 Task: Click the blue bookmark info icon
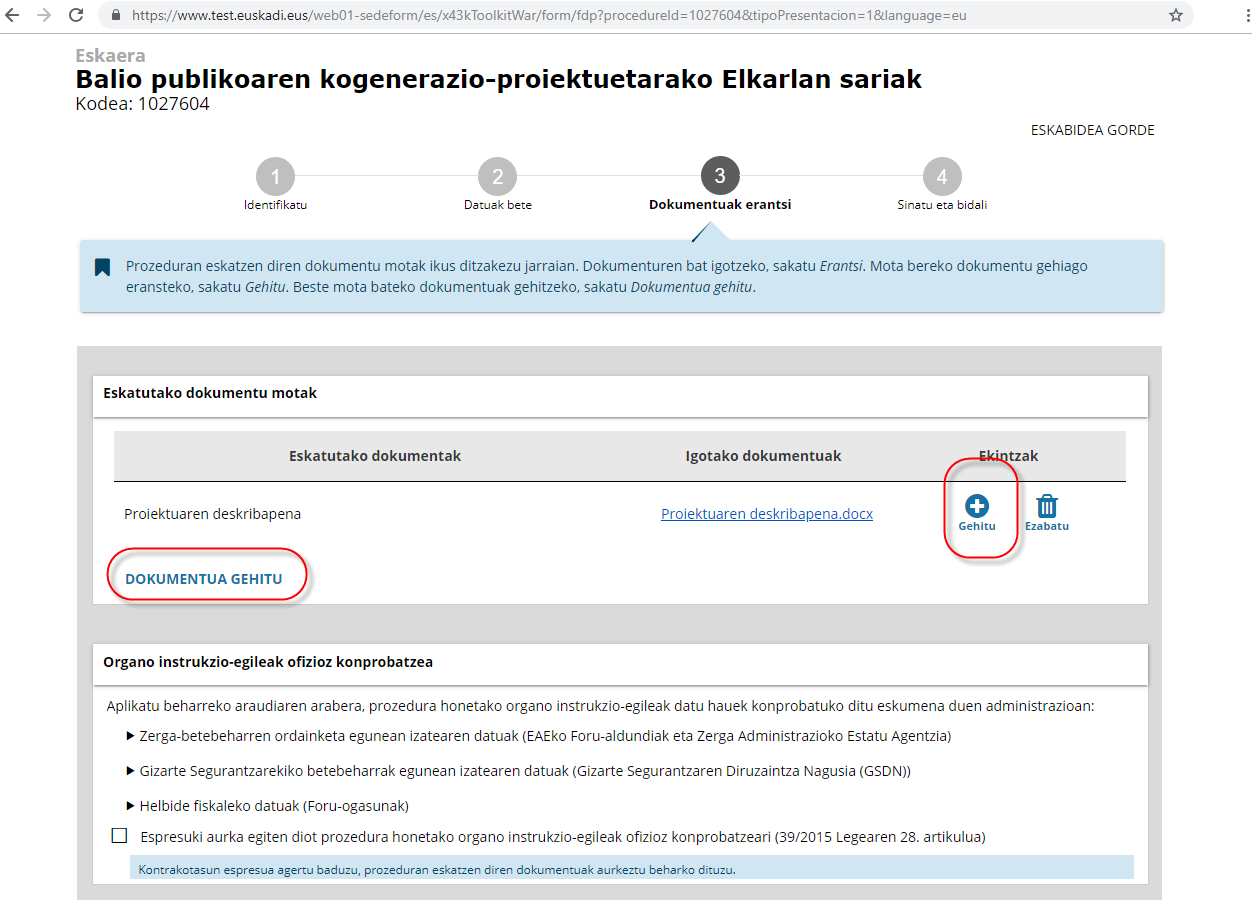pyautogui.click(x=102, y=267)
